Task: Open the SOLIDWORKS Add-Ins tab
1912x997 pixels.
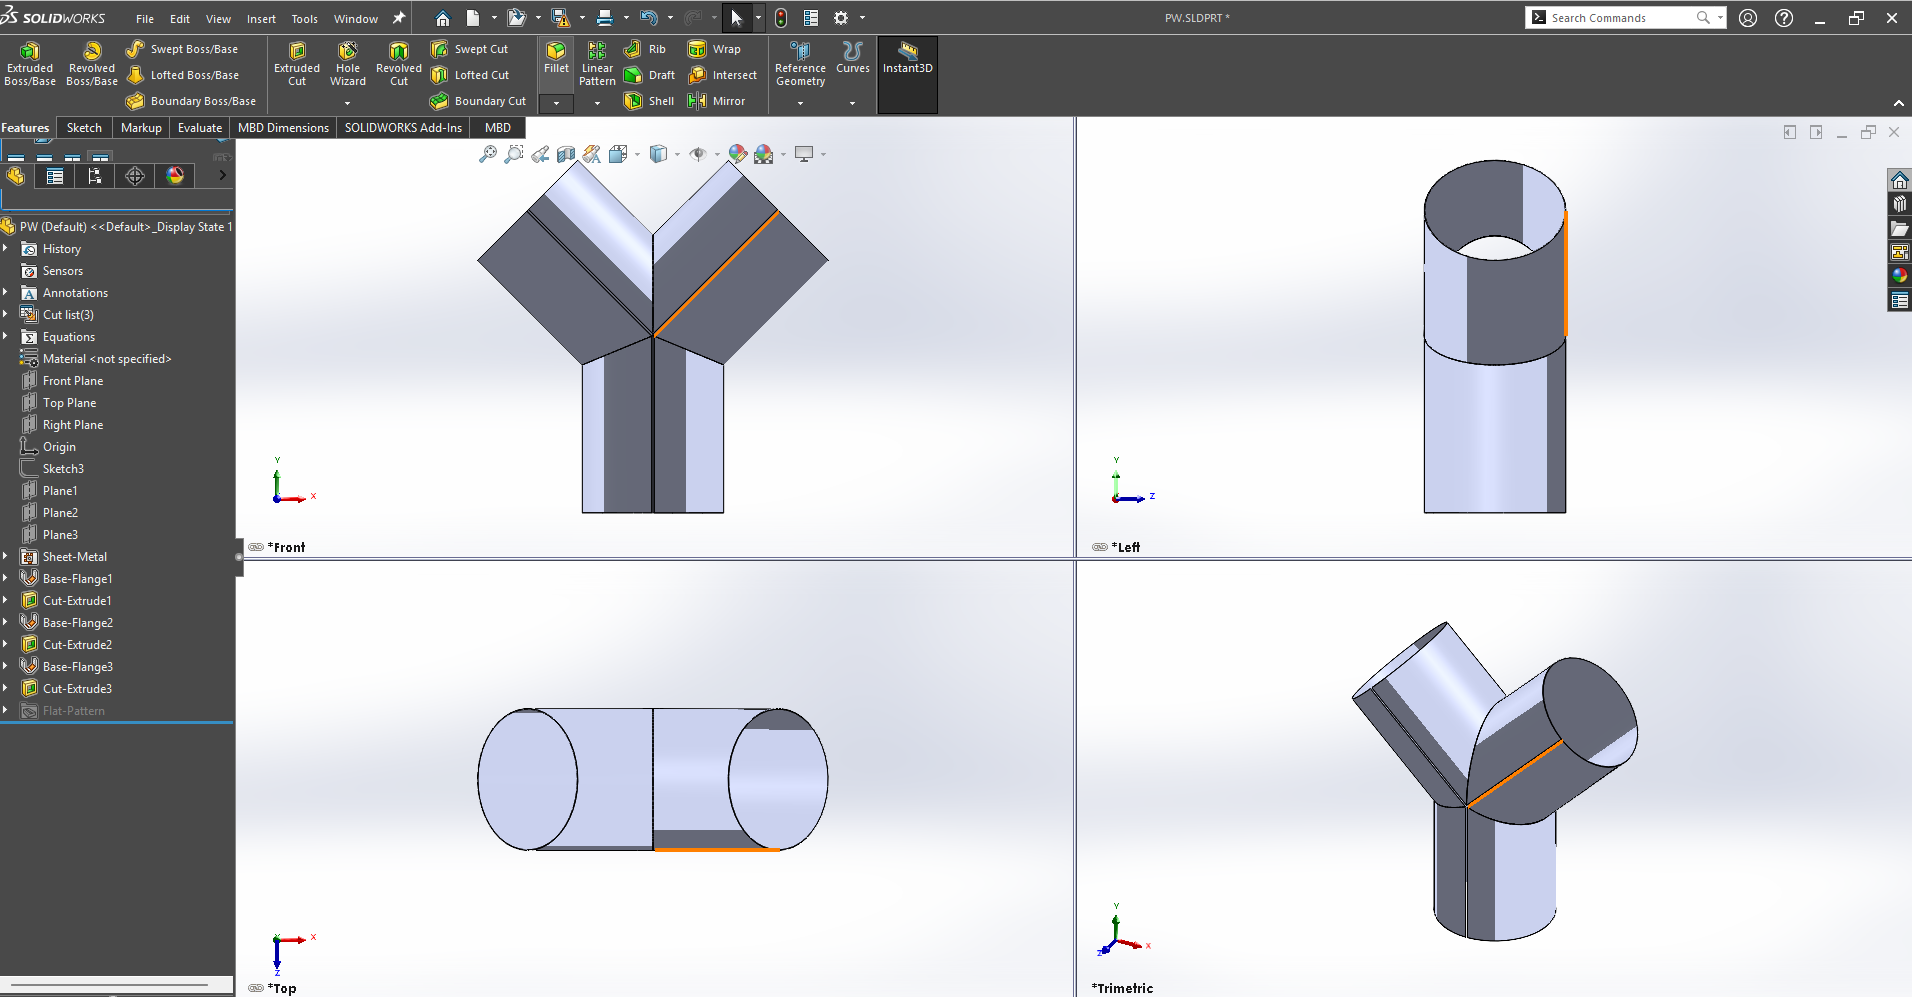Action: pyautogui.click(x=403, y=128)
